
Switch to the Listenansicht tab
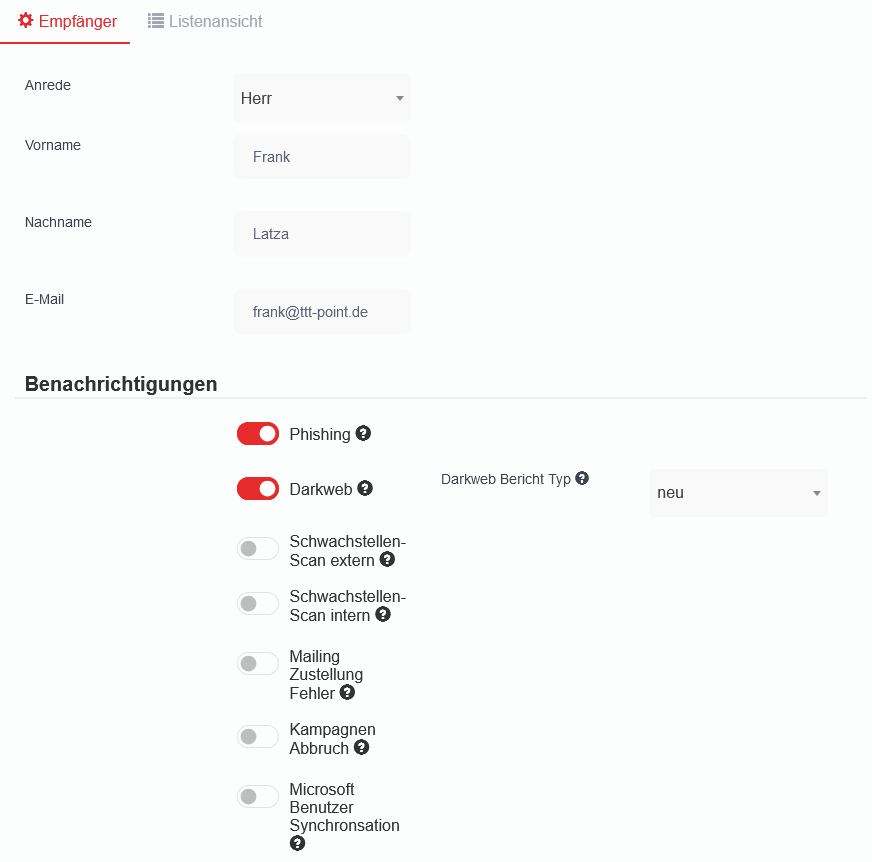[x=205, y=21]
